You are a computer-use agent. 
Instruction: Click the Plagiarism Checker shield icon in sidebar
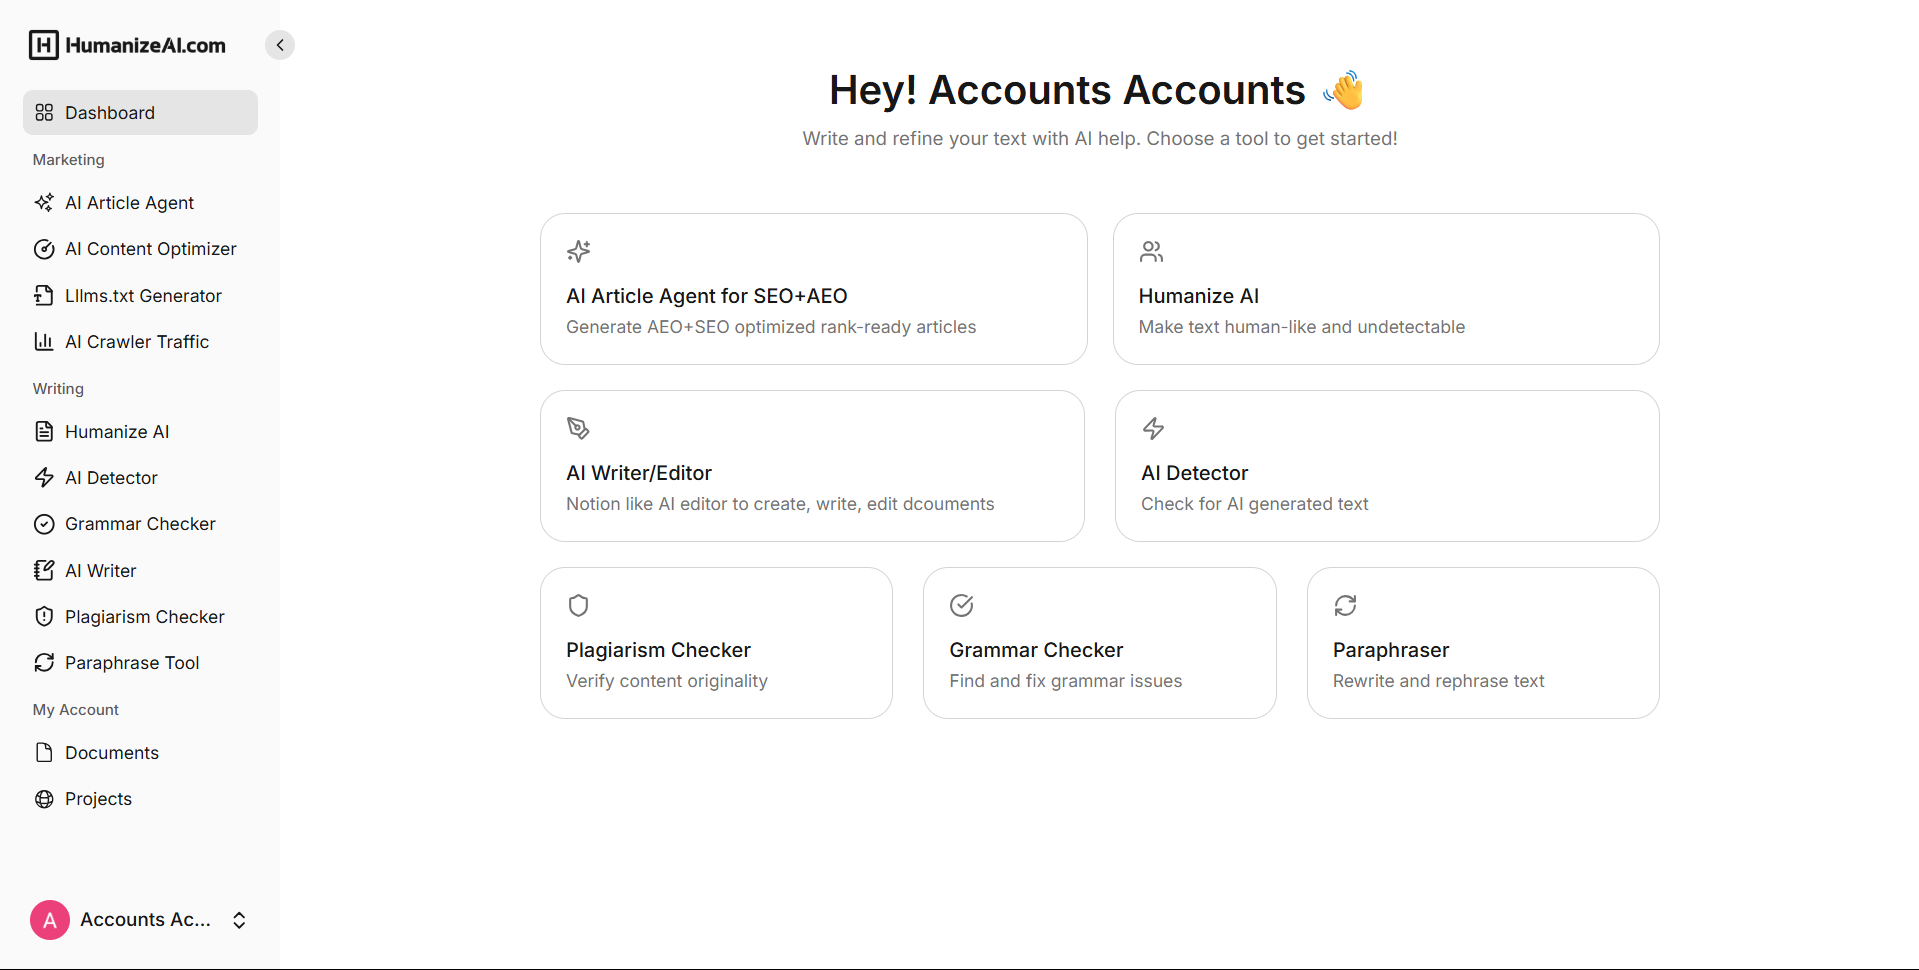44,617
